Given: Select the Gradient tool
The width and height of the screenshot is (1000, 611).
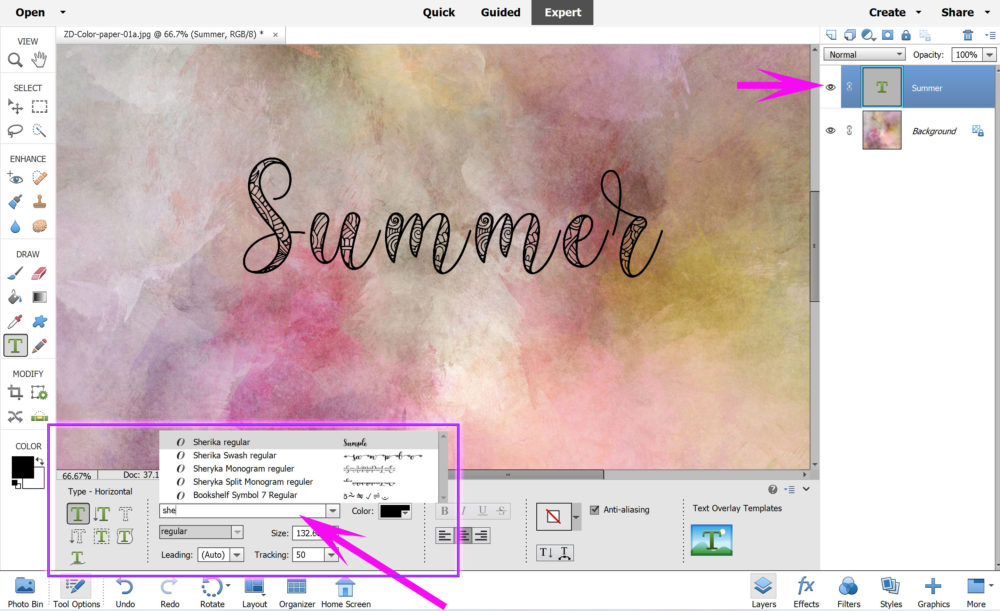Looking at the screenshot, I should [40, 297].
